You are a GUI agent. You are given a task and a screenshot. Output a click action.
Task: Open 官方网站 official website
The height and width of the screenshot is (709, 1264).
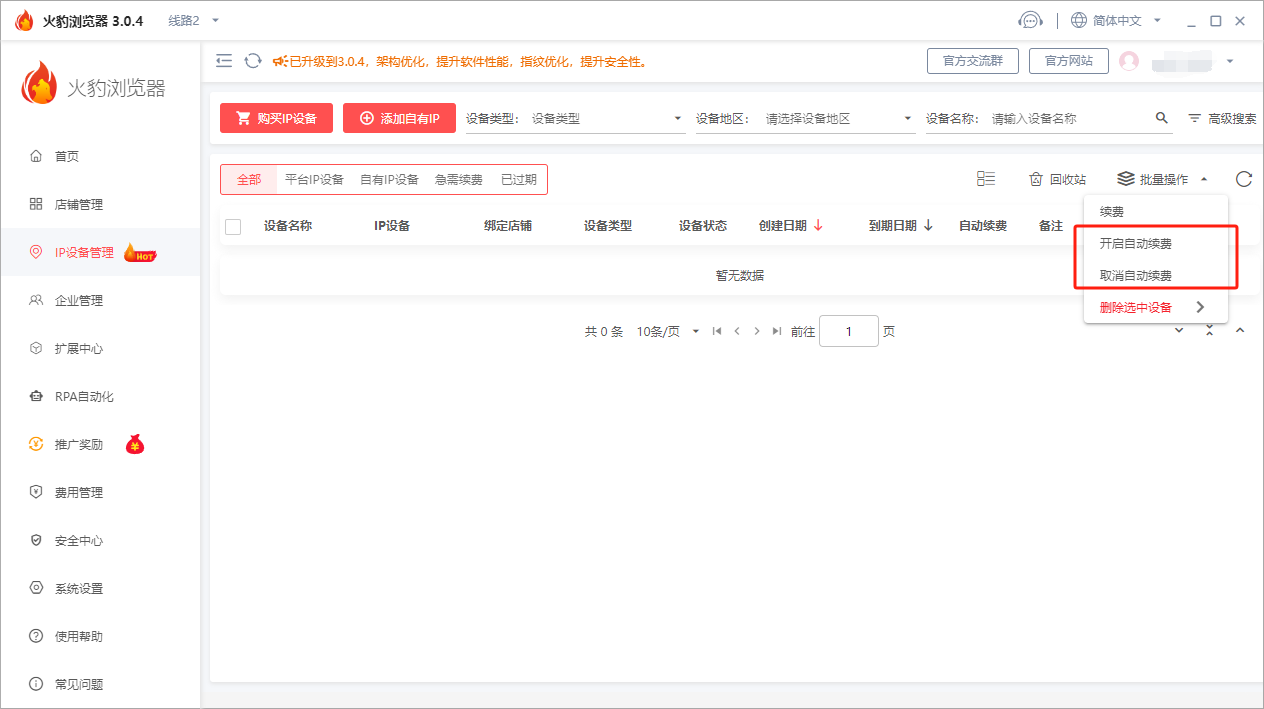(1071, 60)
